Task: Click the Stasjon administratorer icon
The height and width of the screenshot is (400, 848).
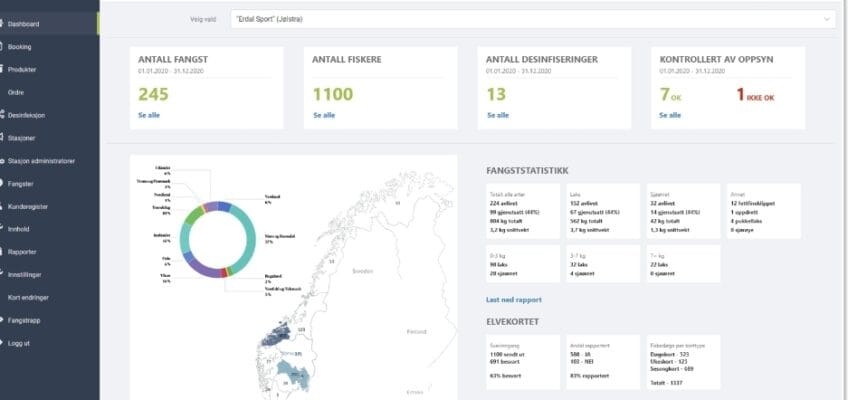Action: pos(4,161)
